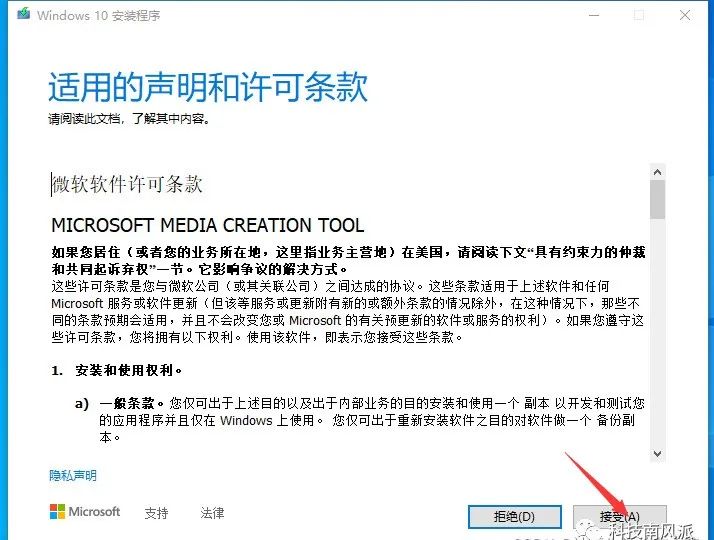Click the license scrollbar up arrow
Screen dimensions: 714x540
[657, 172]
